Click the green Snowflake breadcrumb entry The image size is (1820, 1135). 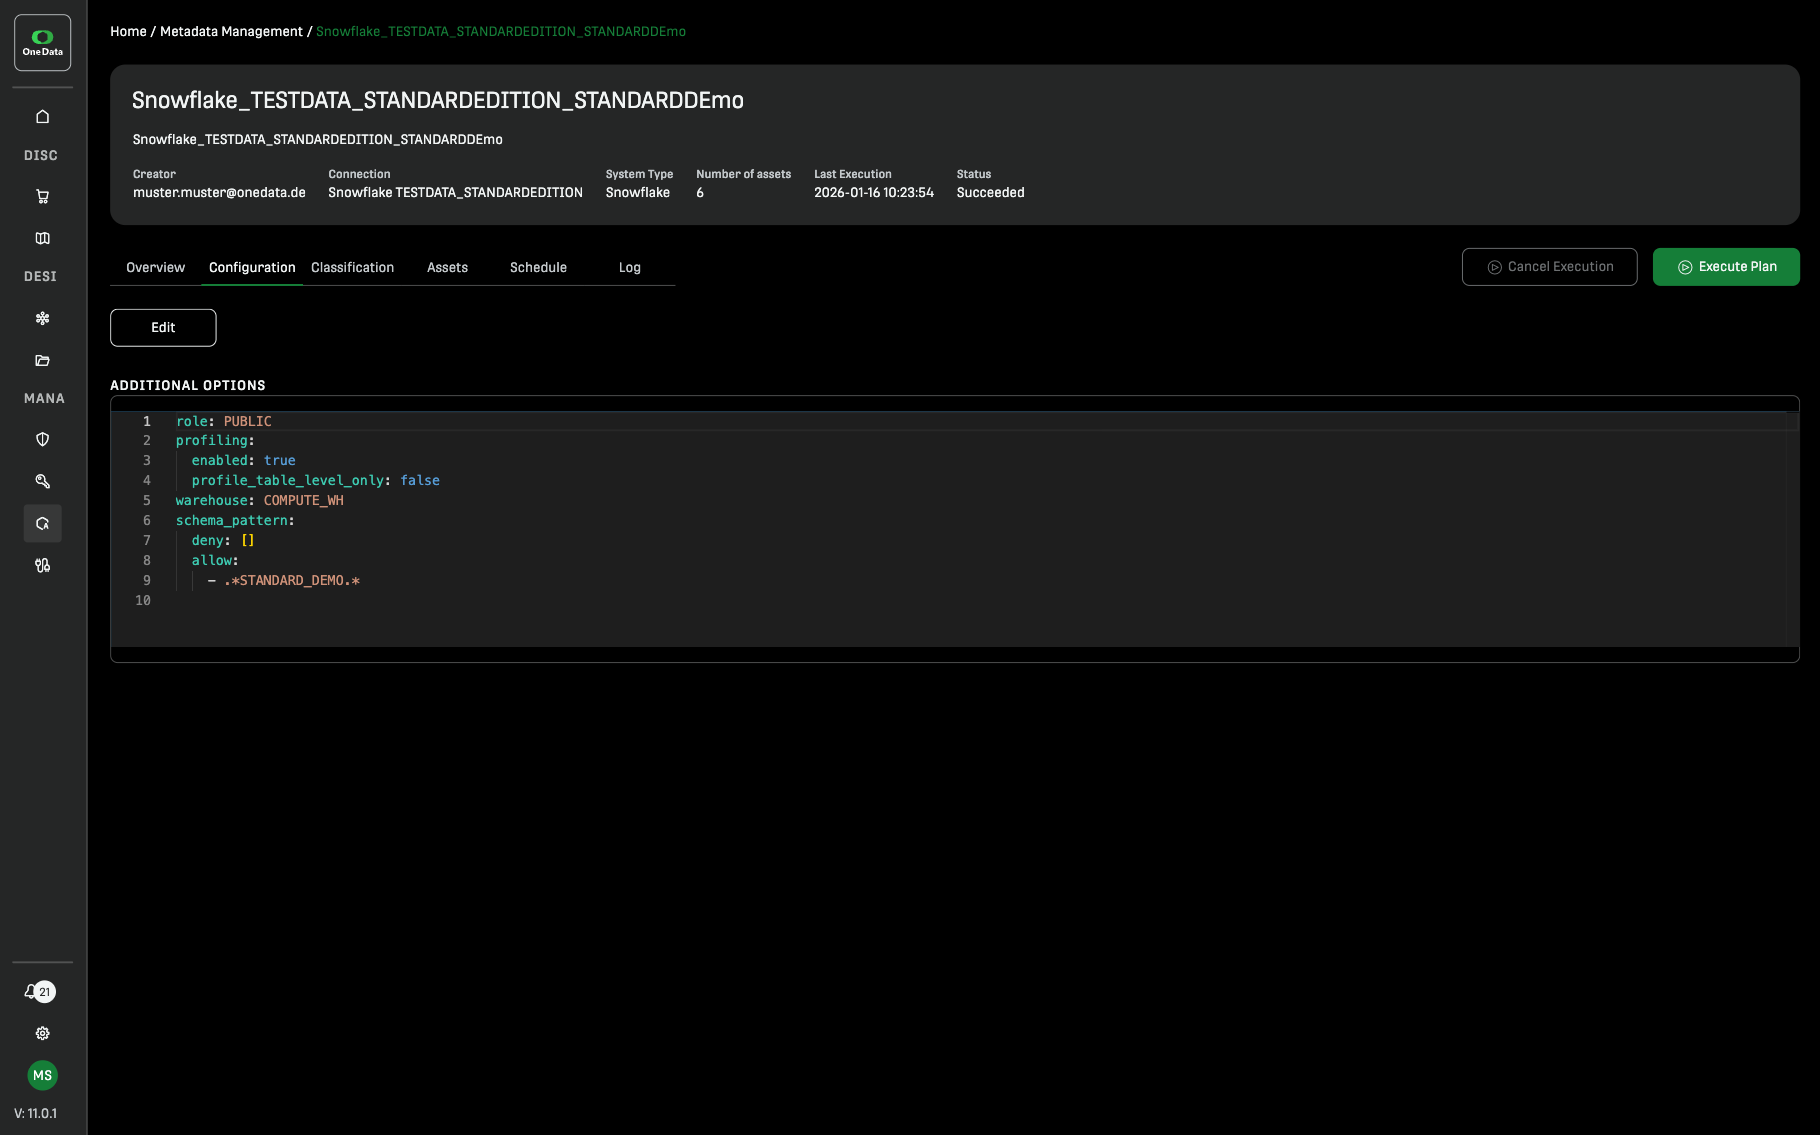pyautogui.click(x=501, y=32)
